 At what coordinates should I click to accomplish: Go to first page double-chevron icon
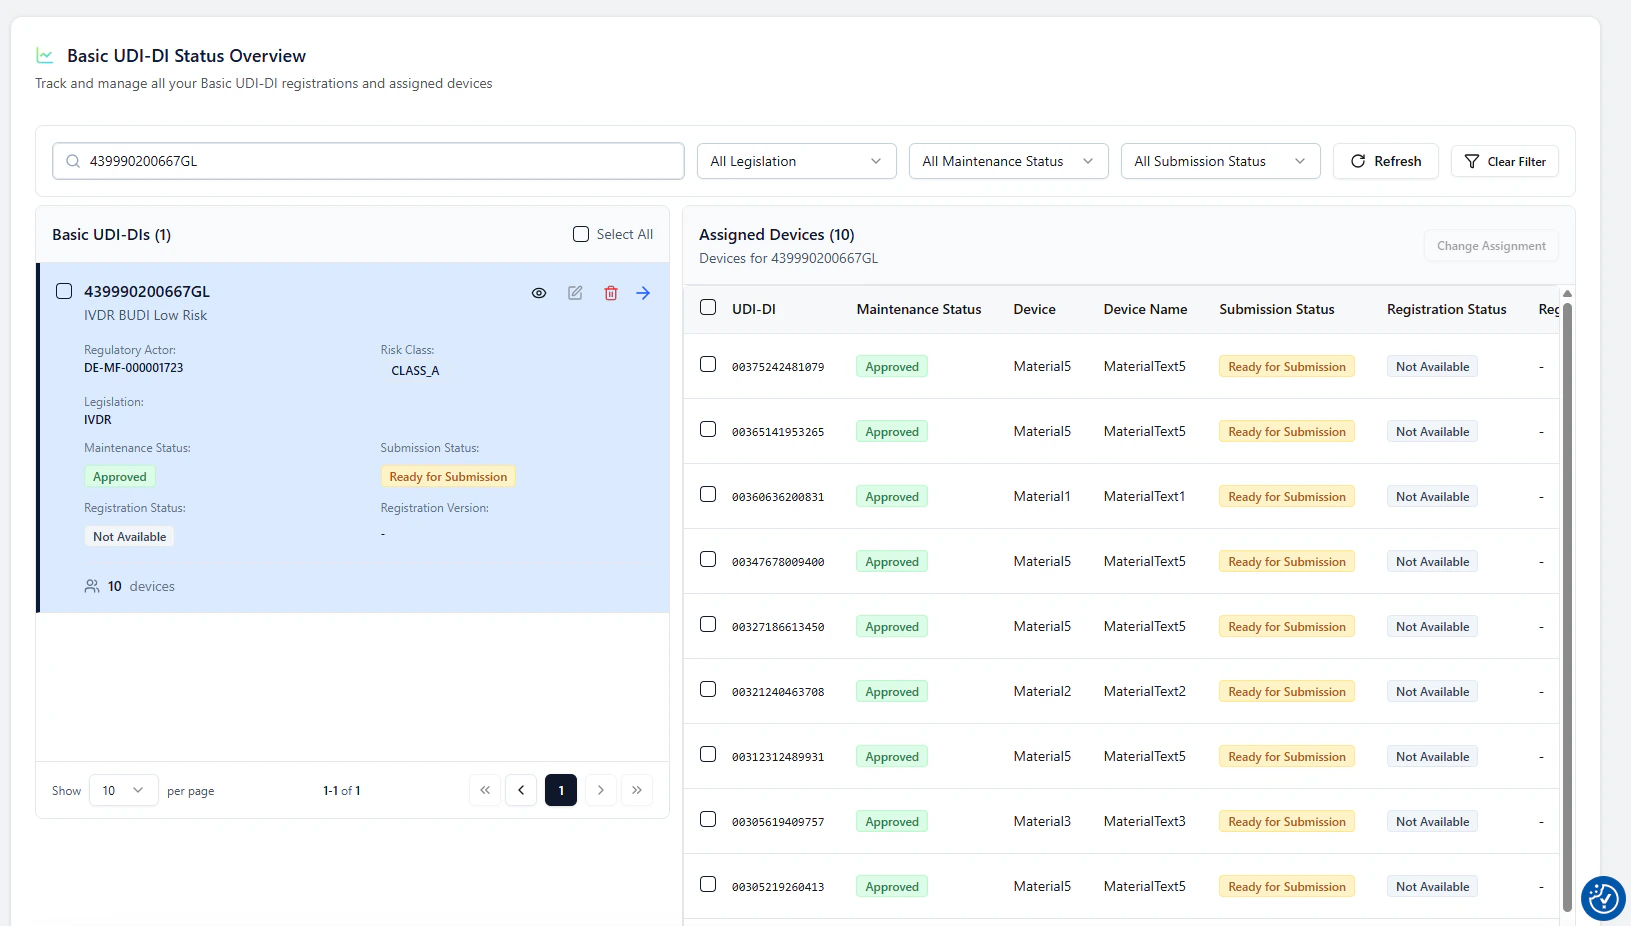tap(485, 790)
